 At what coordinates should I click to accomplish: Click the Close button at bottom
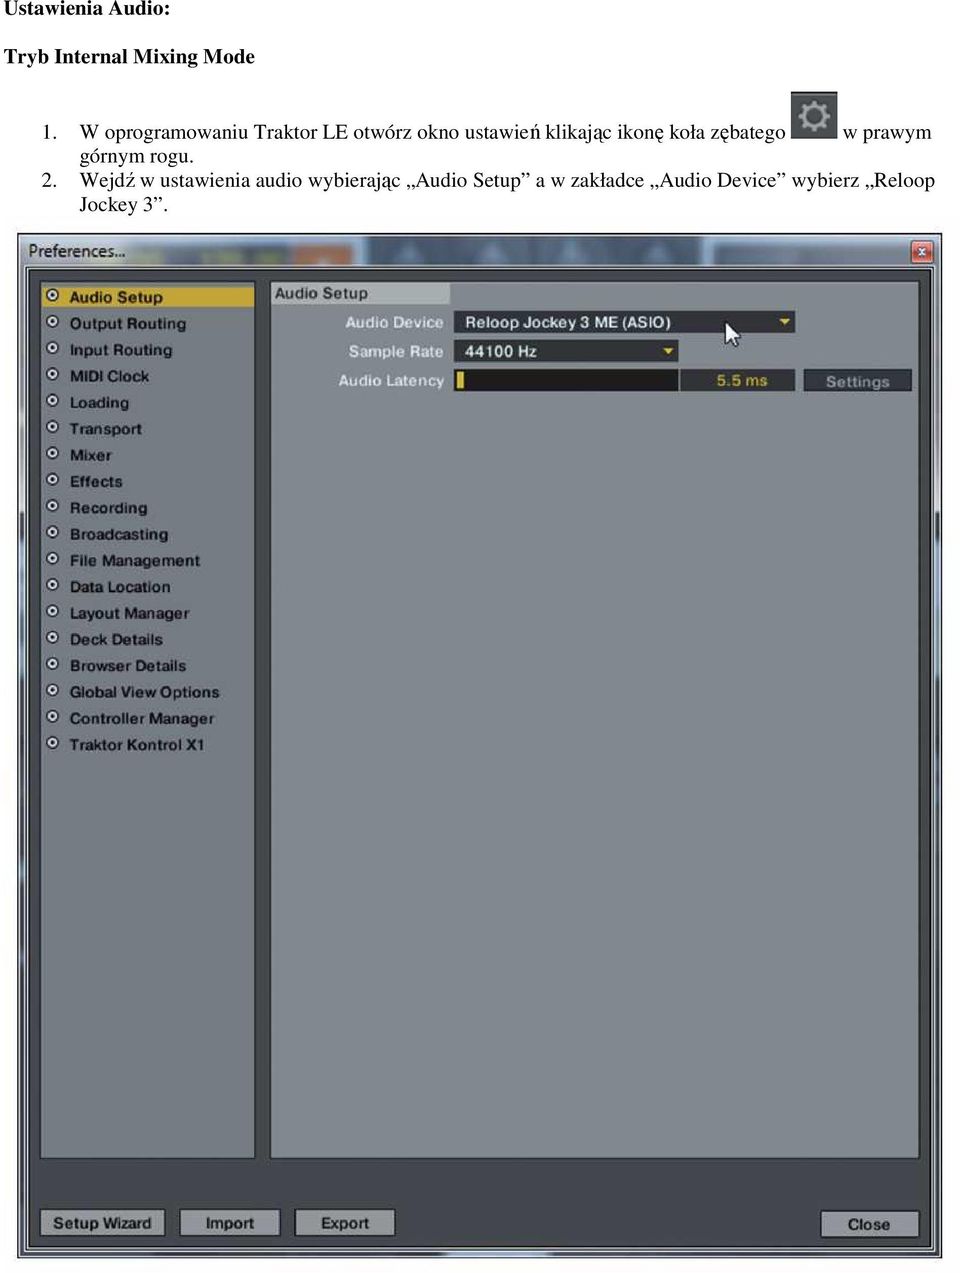click(869, 1224)
